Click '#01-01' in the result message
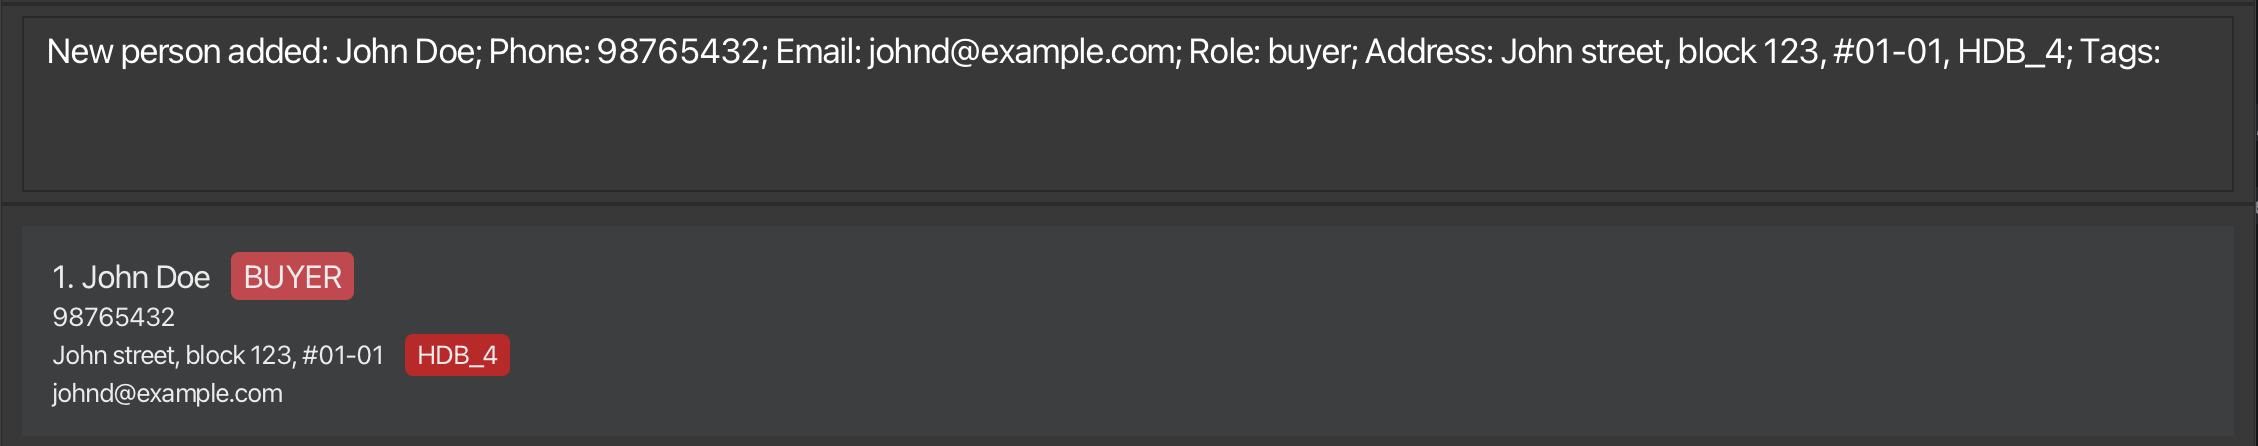The width and height of the screenshot is (2258, 446). pyautogui.click(x=1890, y=52)
